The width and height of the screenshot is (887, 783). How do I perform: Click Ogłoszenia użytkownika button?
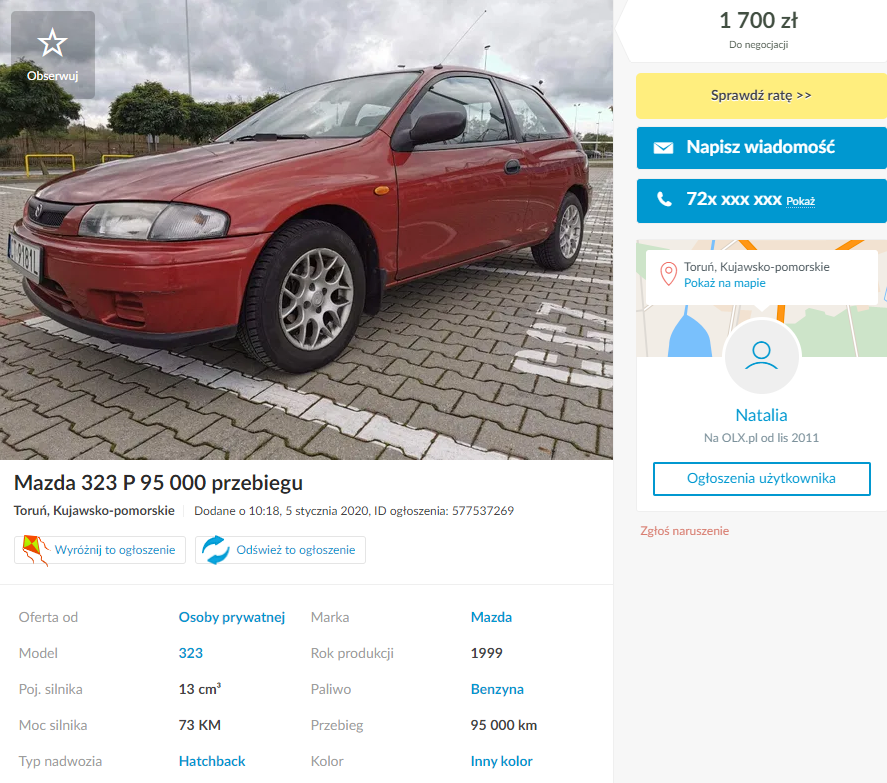761,479
